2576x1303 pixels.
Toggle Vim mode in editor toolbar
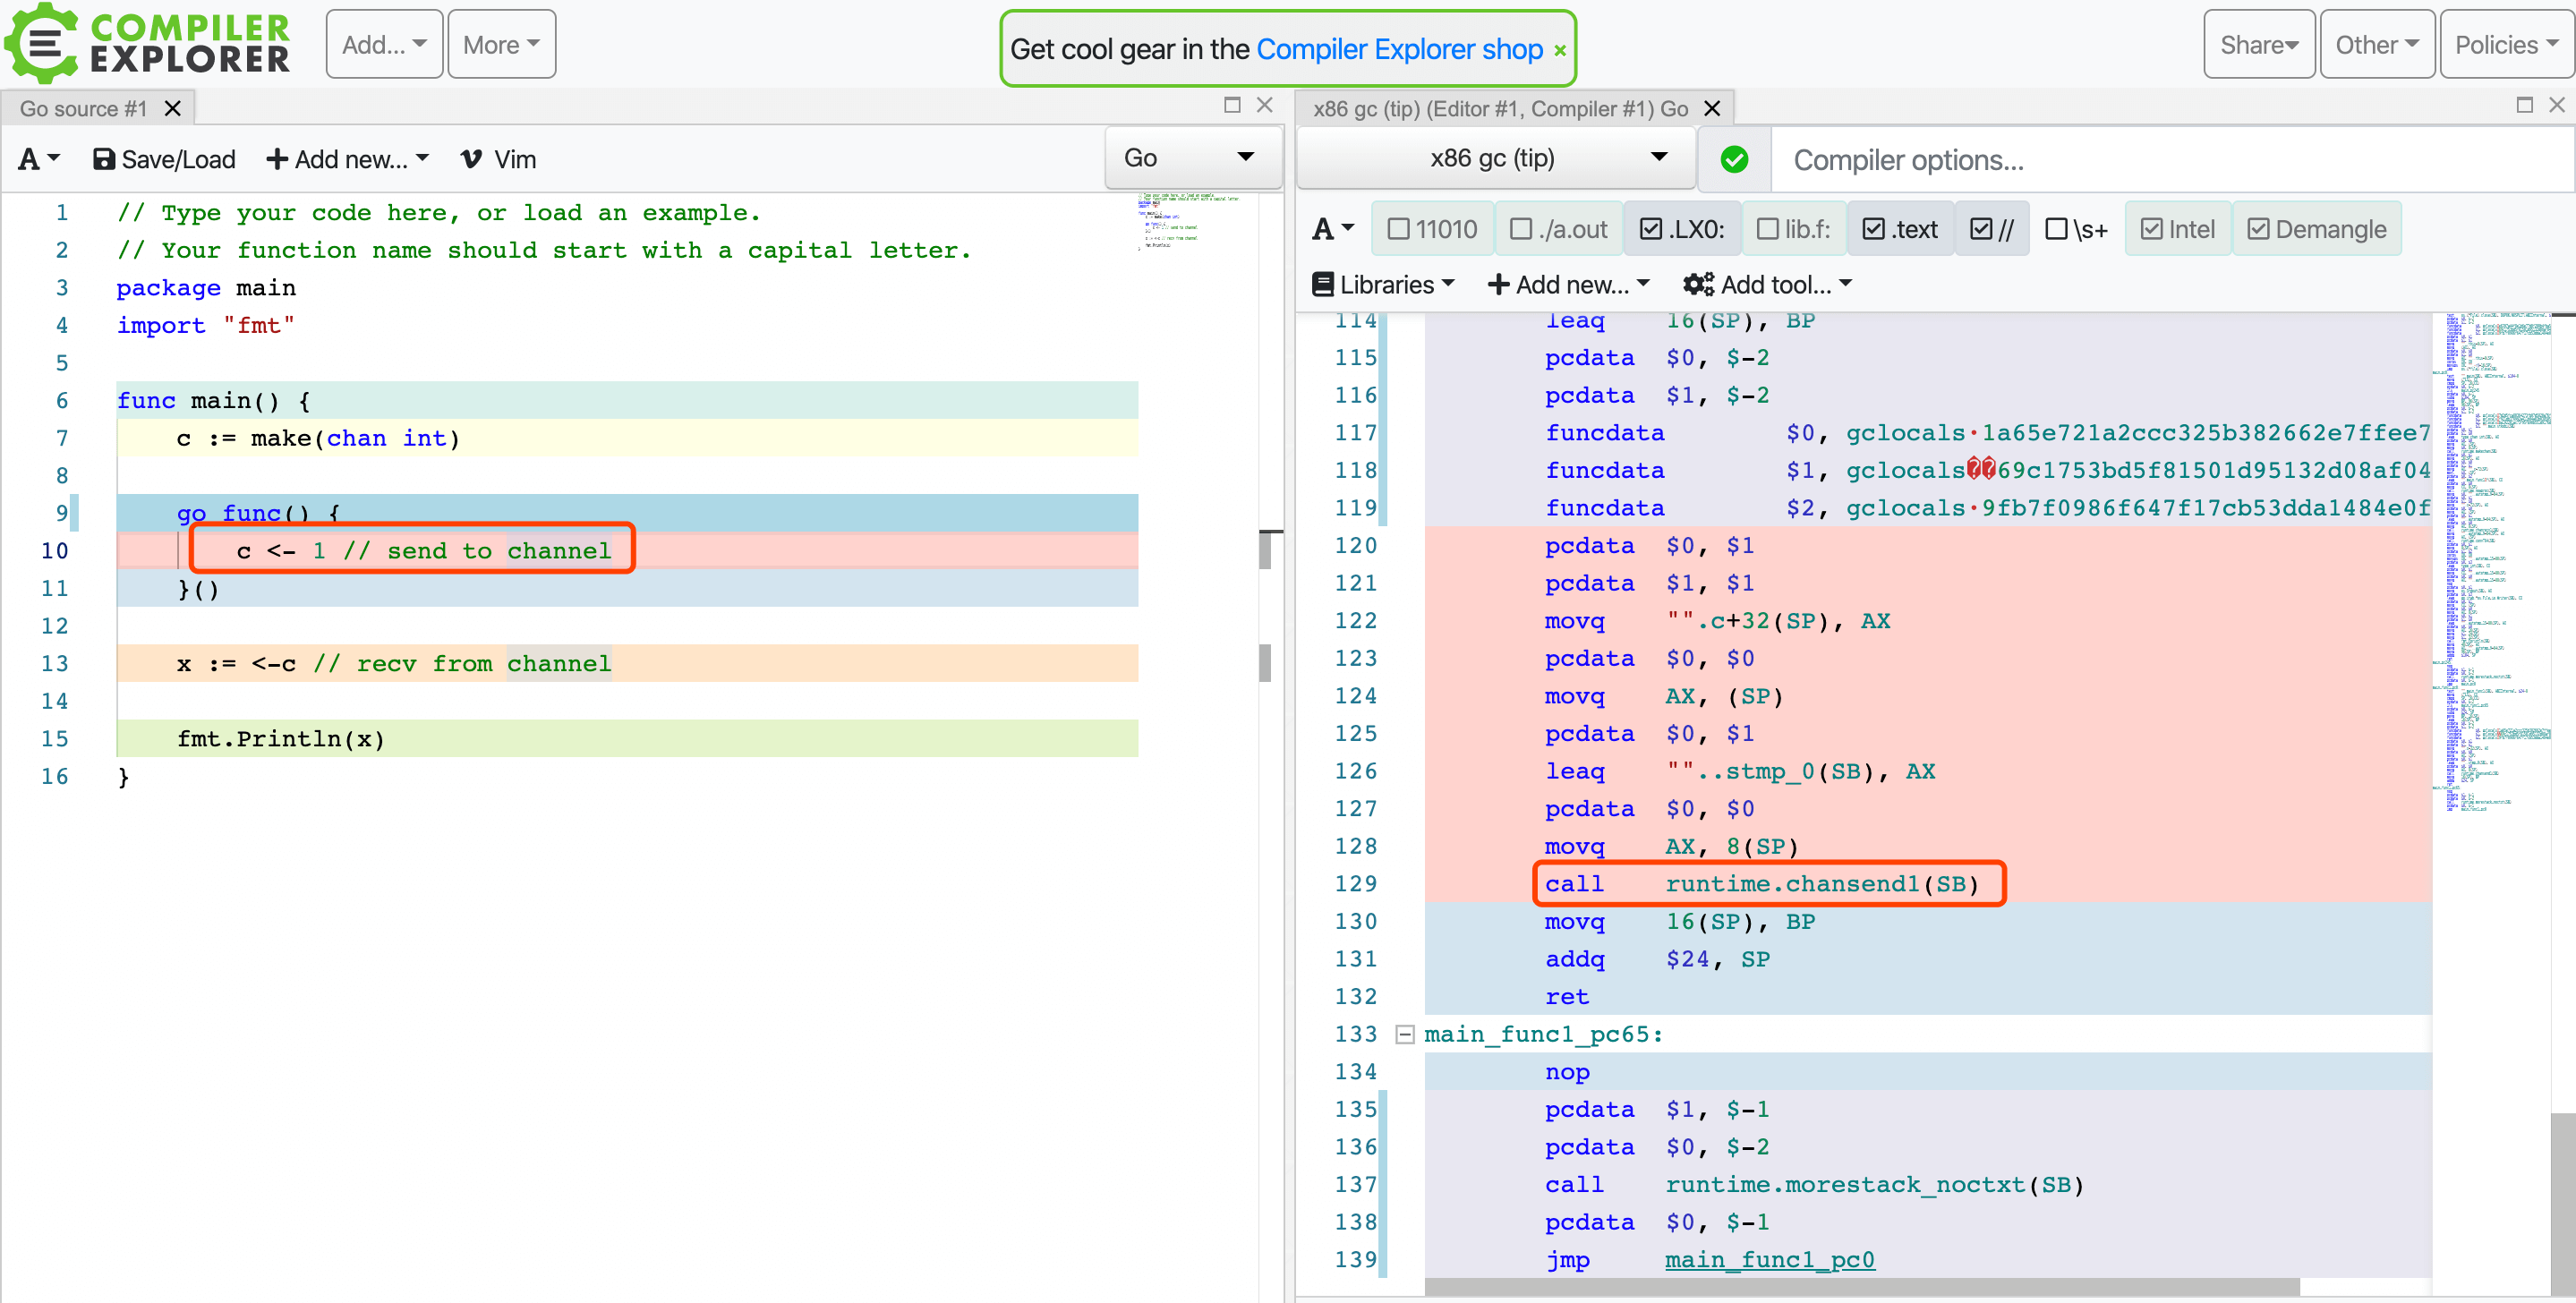click(x=498, y=159)
